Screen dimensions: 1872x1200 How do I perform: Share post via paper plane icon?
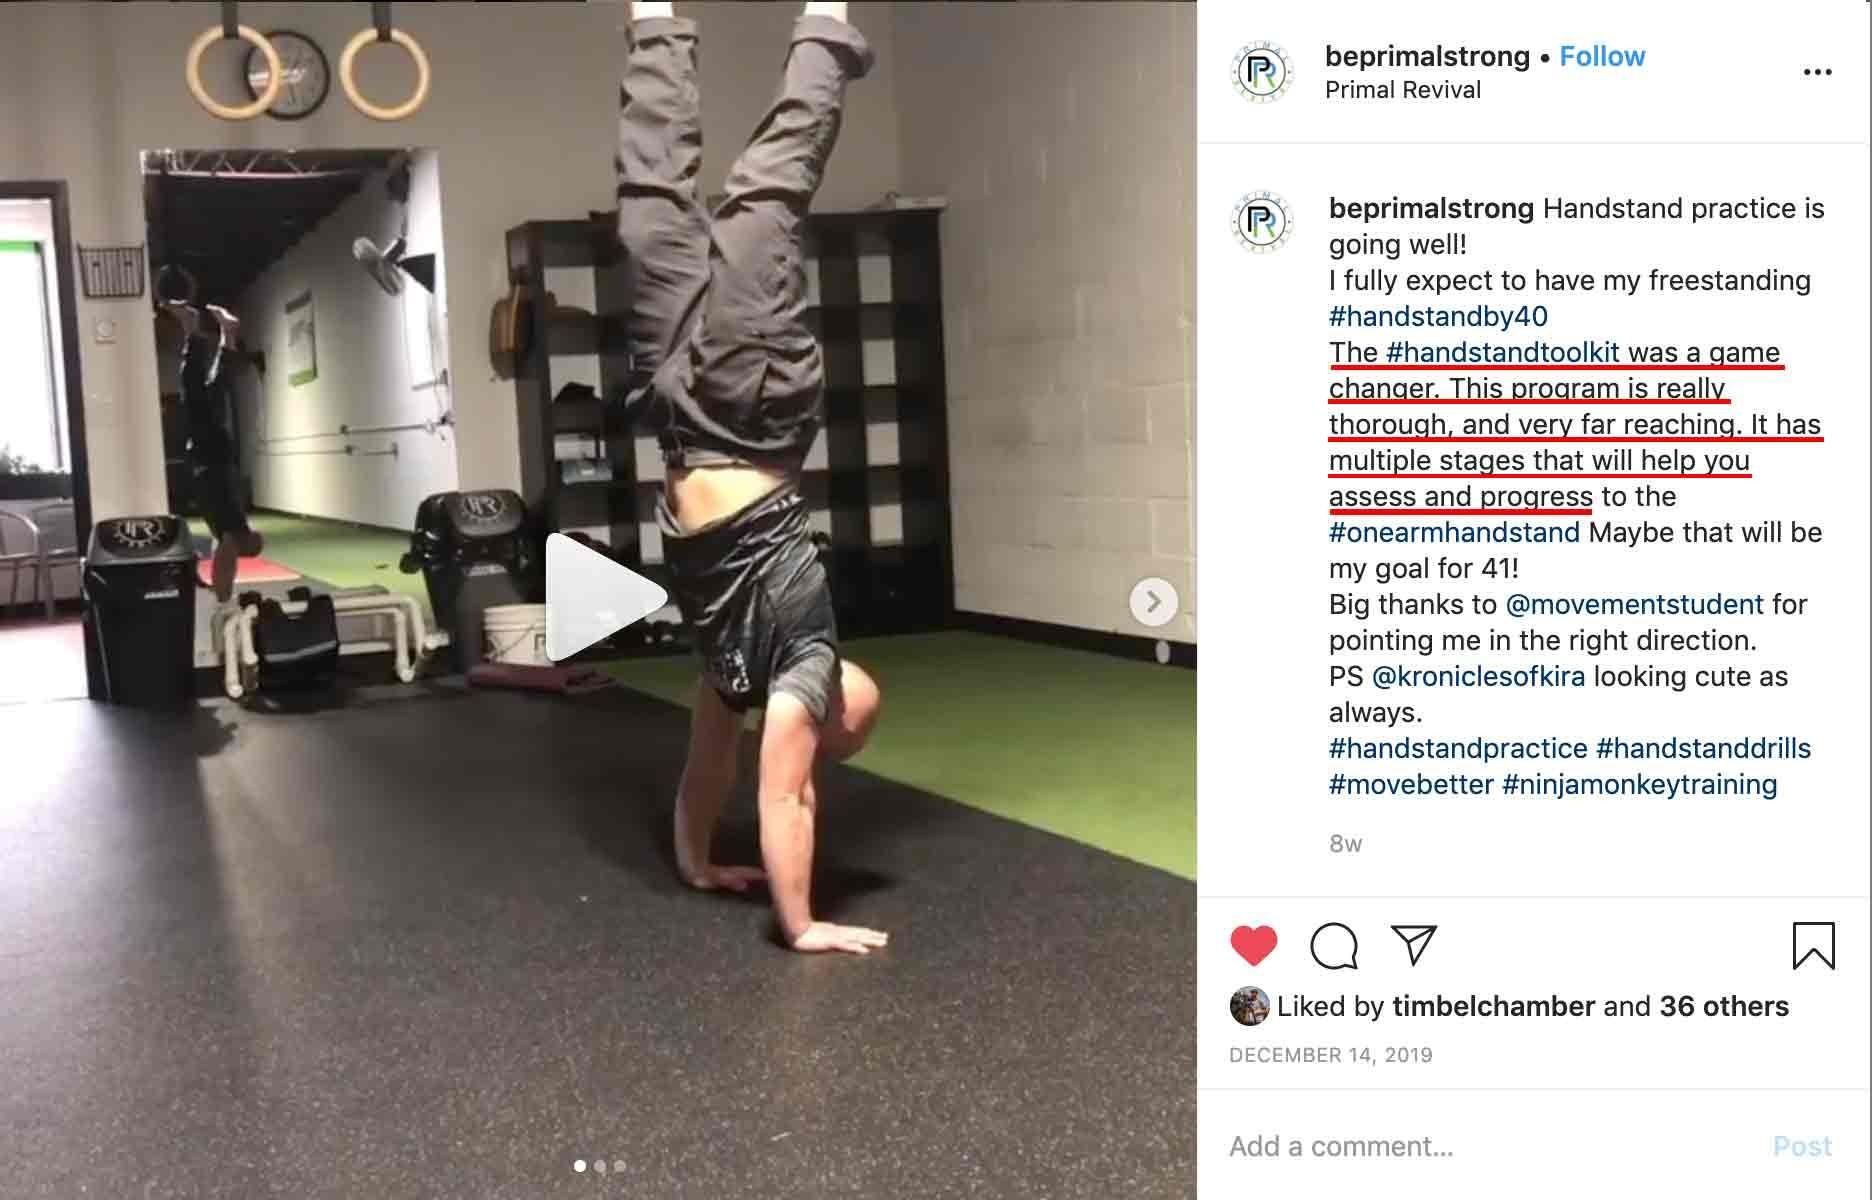point(1414,945)
